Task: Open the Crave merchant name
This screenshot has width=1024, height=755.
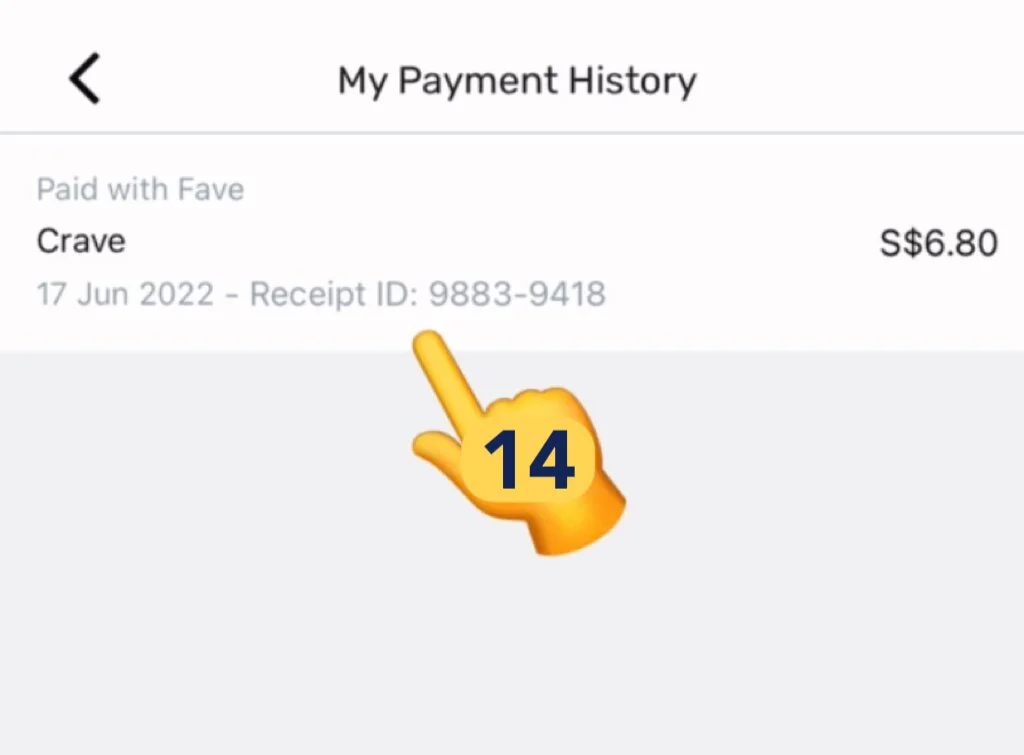Action: point(81,241)
